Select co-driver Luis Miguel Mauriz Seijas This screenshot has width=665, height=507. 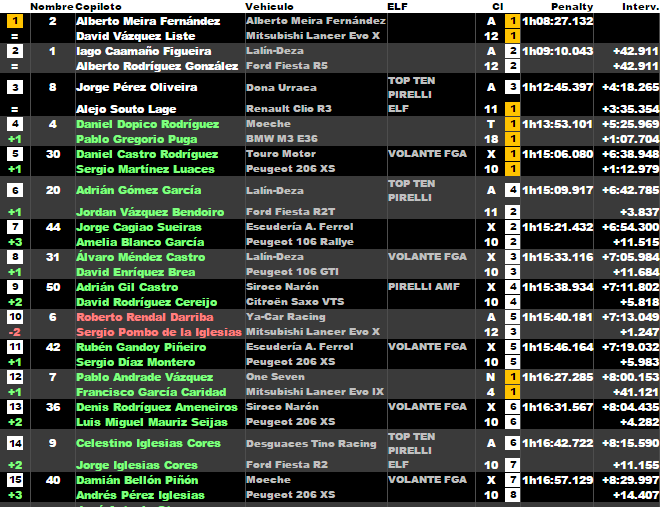point(152,423)
